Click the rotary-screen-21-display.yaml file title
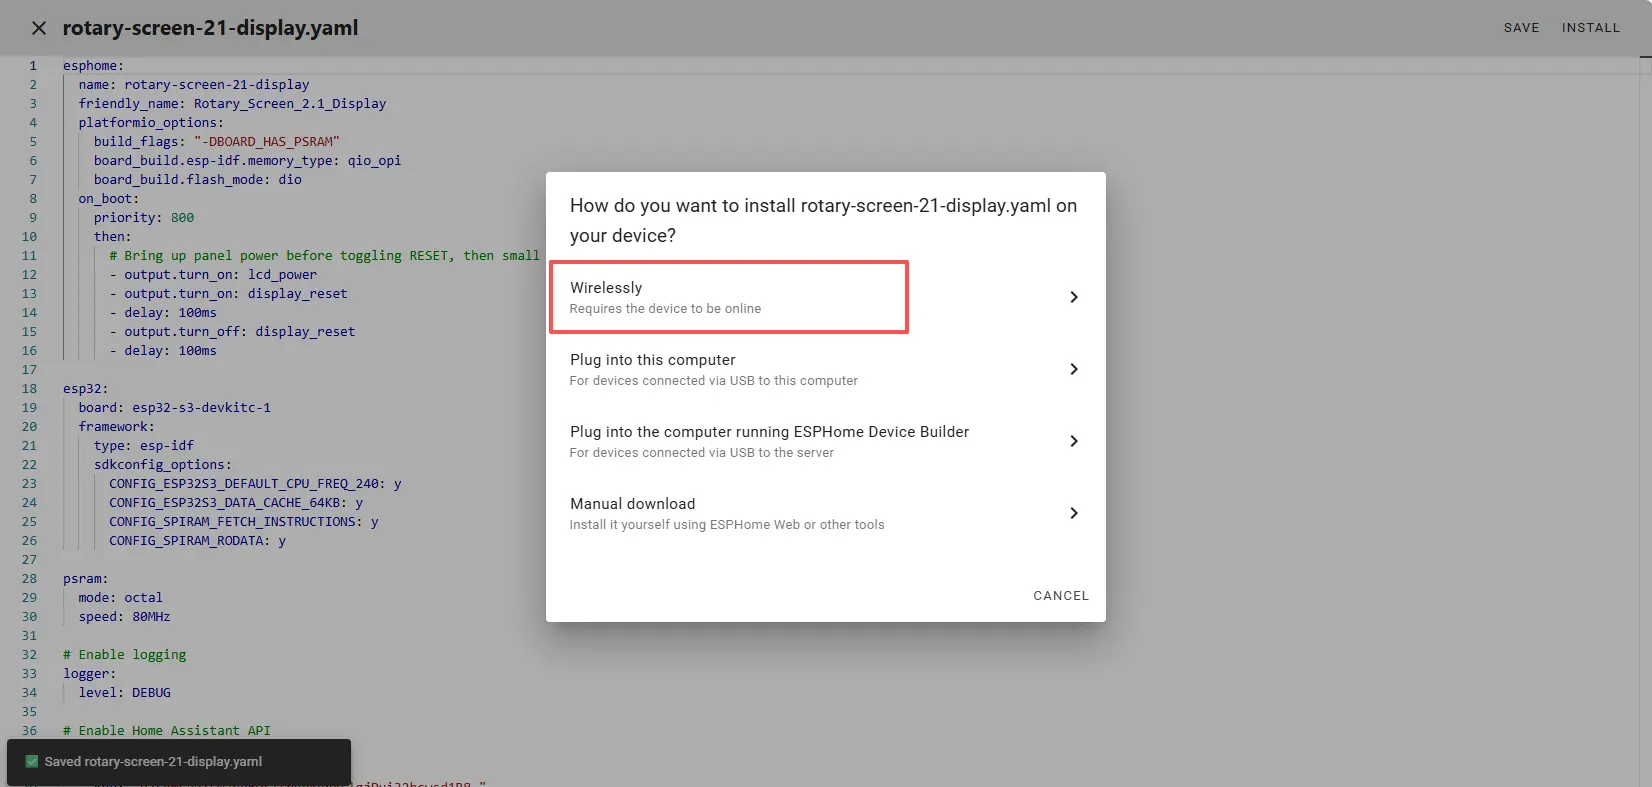Viewport: 1652px width, 787px height. 210,28
